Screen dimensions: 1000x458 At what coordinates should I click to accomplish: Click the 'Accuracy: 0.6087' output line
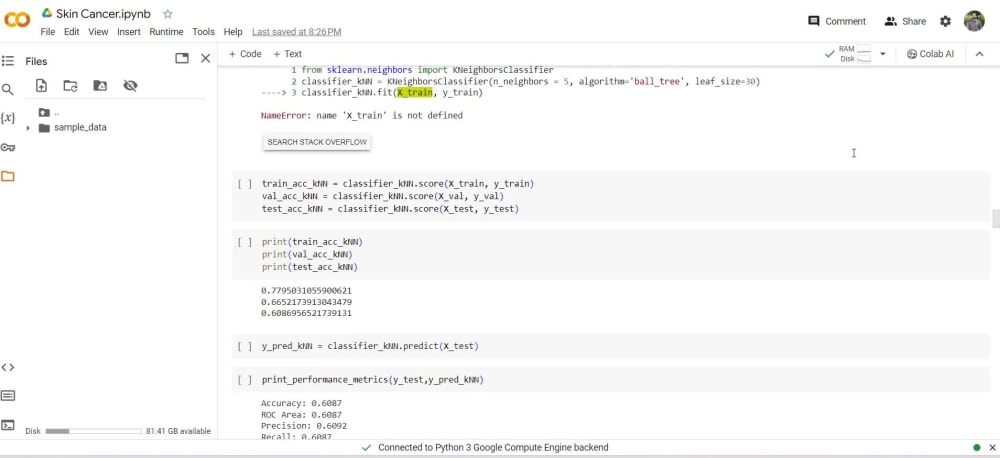[x=301, y=403]
